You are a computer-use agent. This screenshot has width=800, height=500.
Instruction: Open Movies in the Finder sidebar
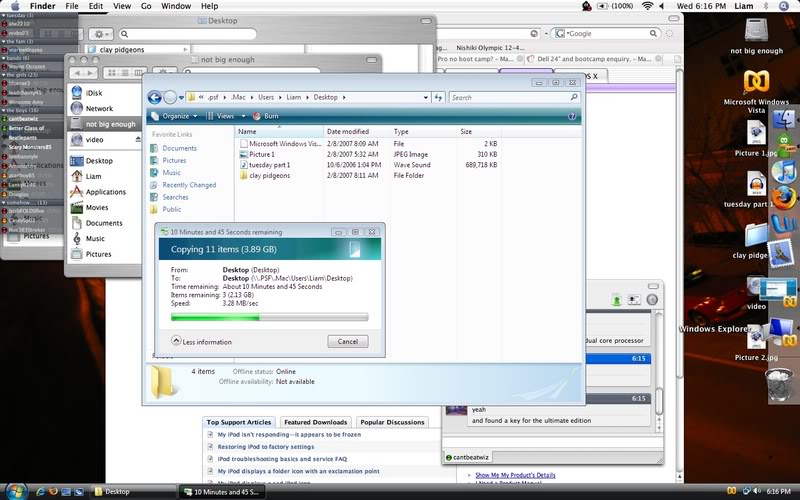pyautogui.click(x=97, y=208)
